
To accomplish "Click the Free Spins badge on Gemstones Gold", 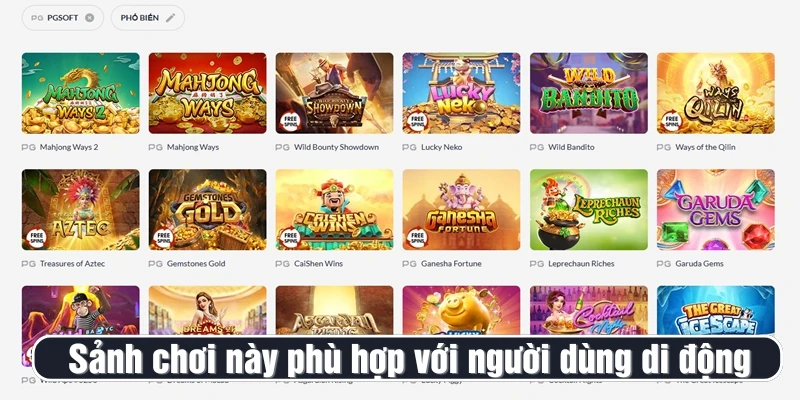I will [x=163, y=238].
